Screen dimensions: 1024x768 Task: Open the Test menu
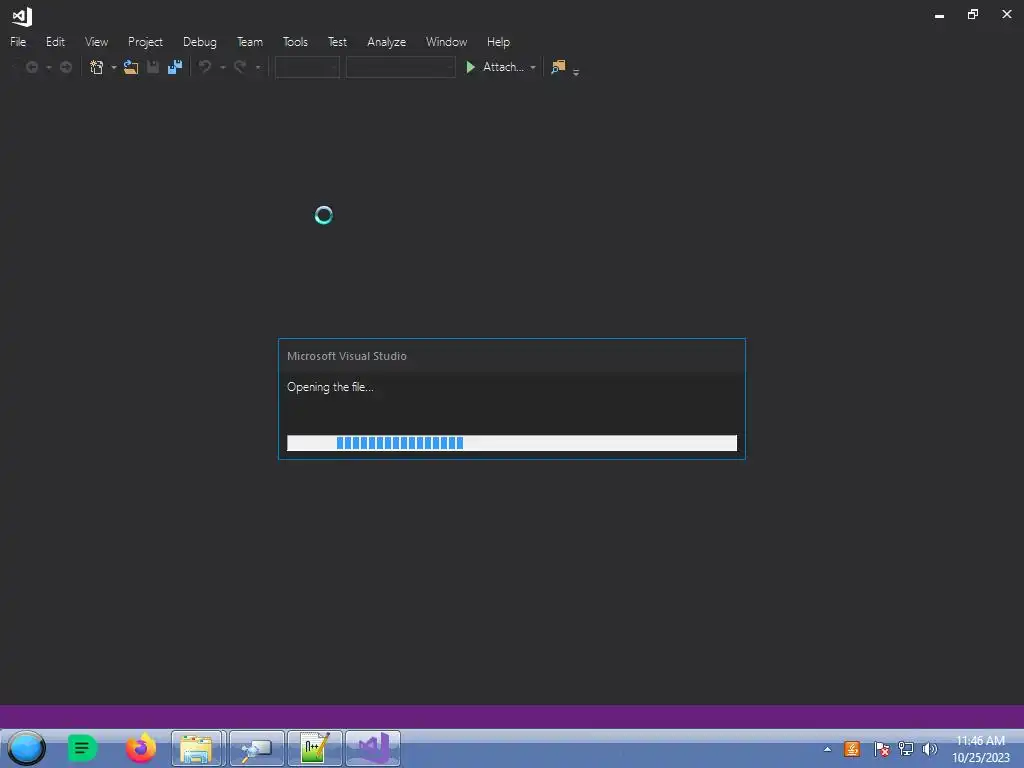coord(338,42)
